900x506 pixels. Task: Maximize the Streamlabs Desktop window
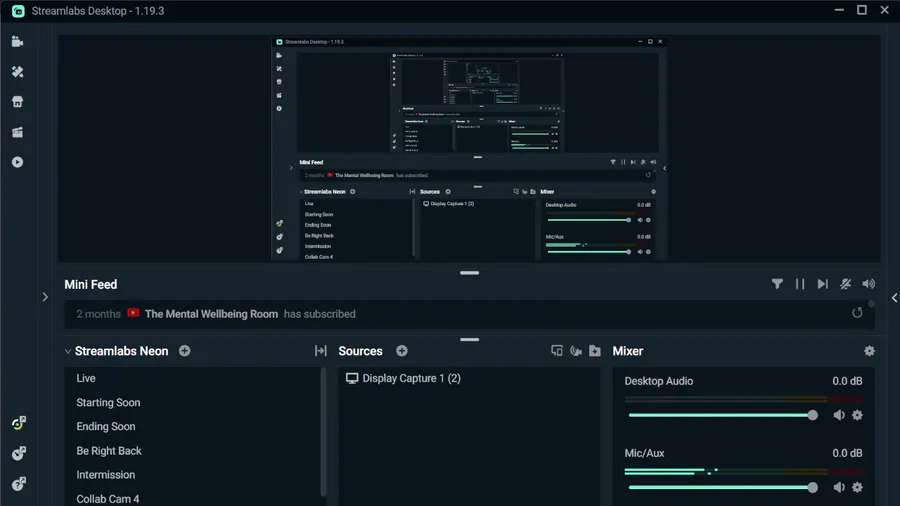[x=862, y=10]
